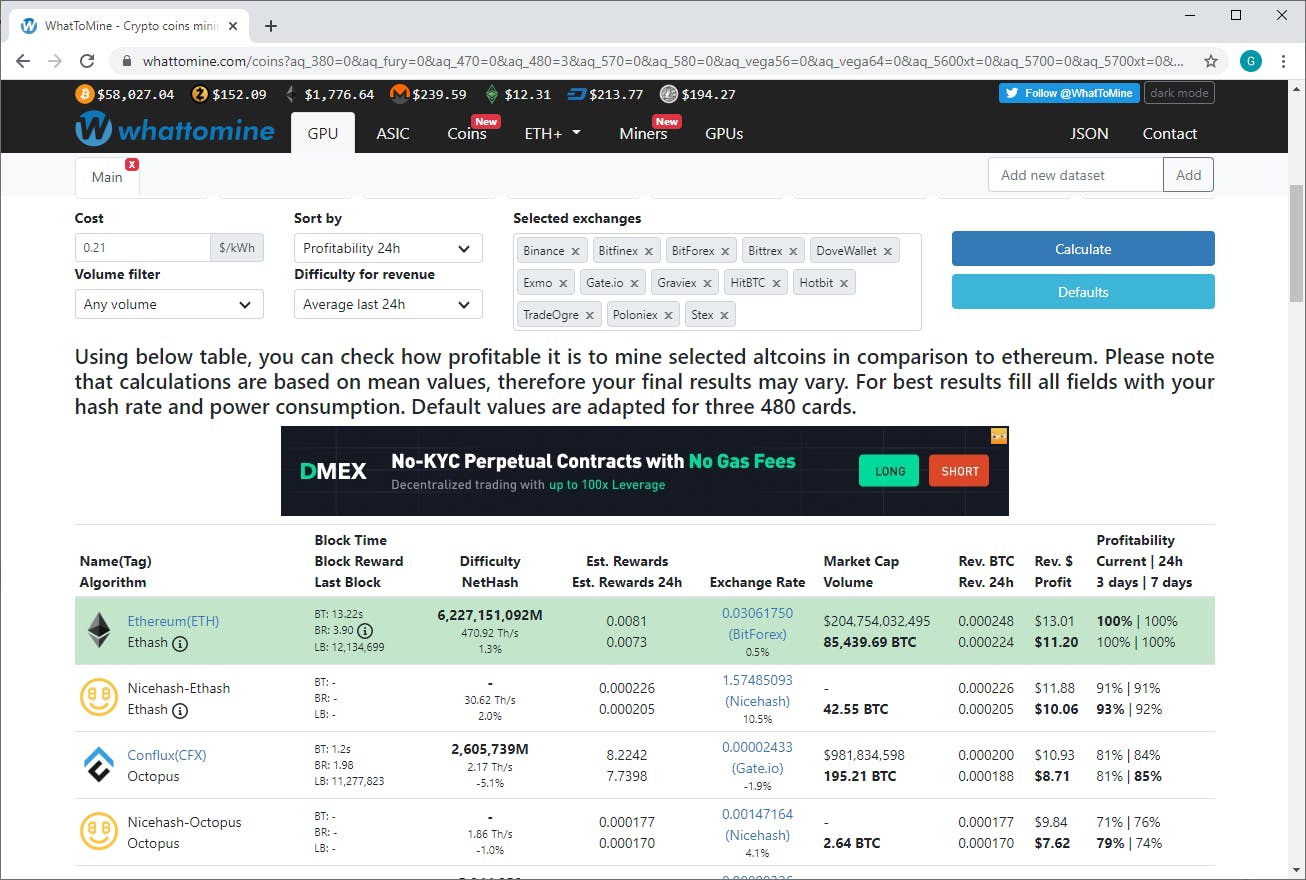Click the WhatToMine logo
Image resolution: width=1306 pixels, height=880 pixels.
click(175, 130)
